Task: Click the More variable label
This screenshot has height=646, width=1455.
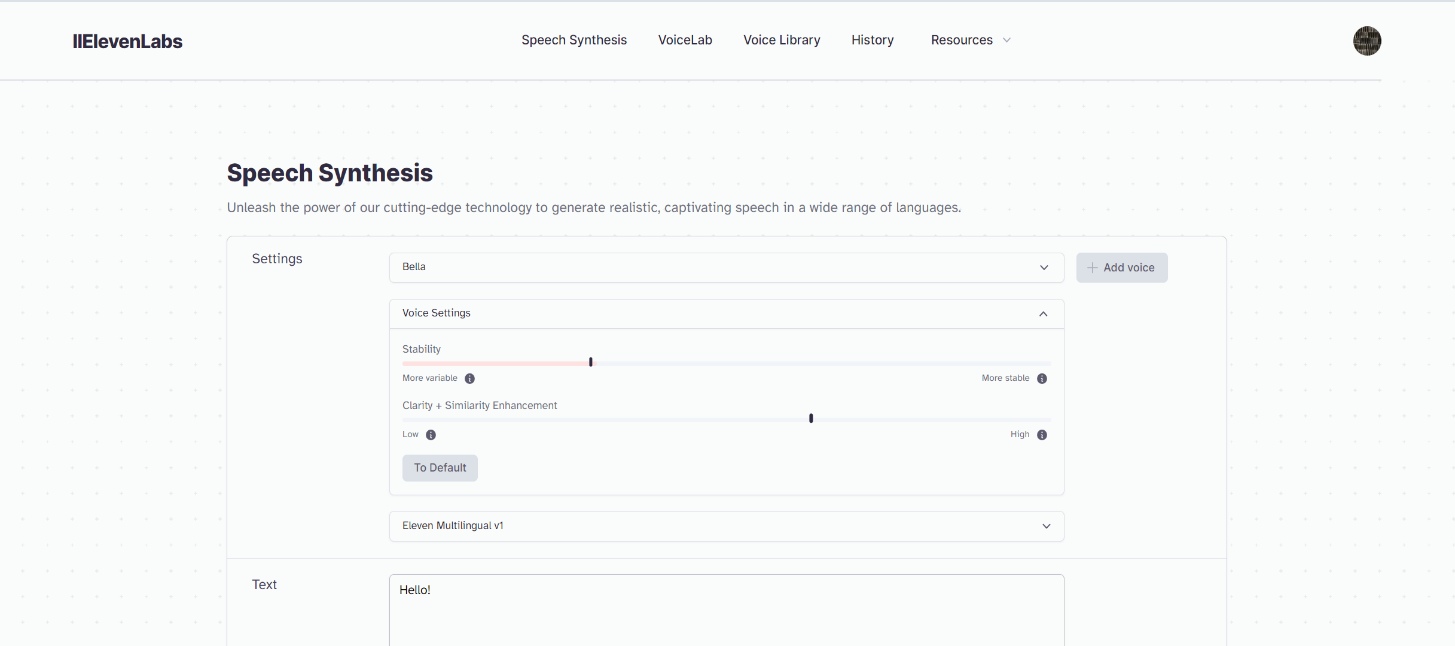Action: click(430, 379)
